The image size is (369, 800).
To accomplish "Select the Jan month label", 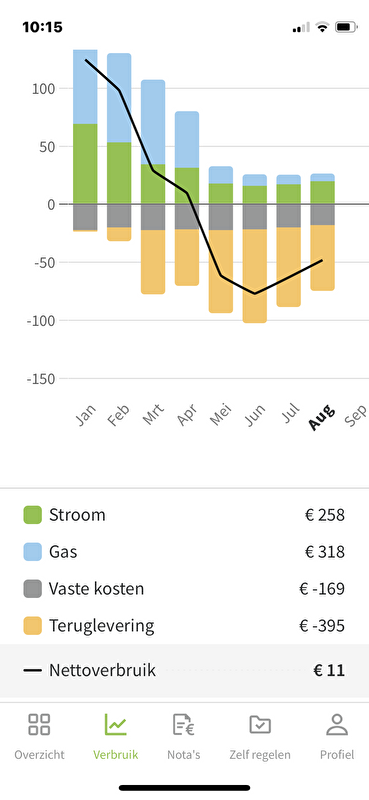I will [x=87, y=415].
